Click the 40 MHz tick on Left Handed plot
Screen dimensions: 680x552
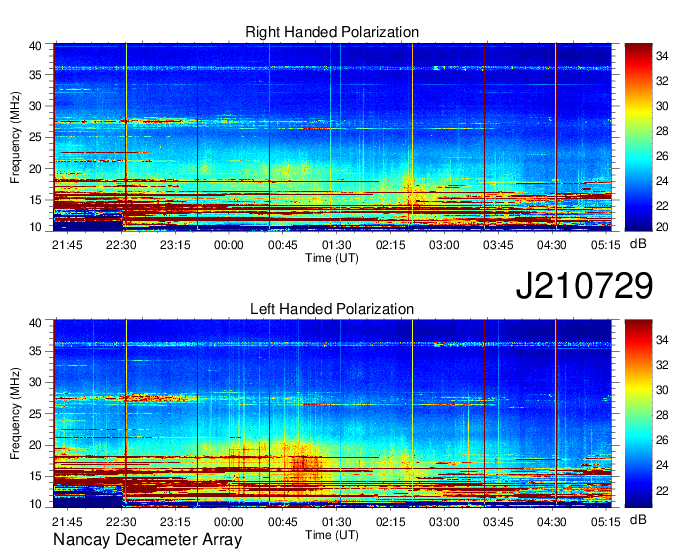coord(35,323)
